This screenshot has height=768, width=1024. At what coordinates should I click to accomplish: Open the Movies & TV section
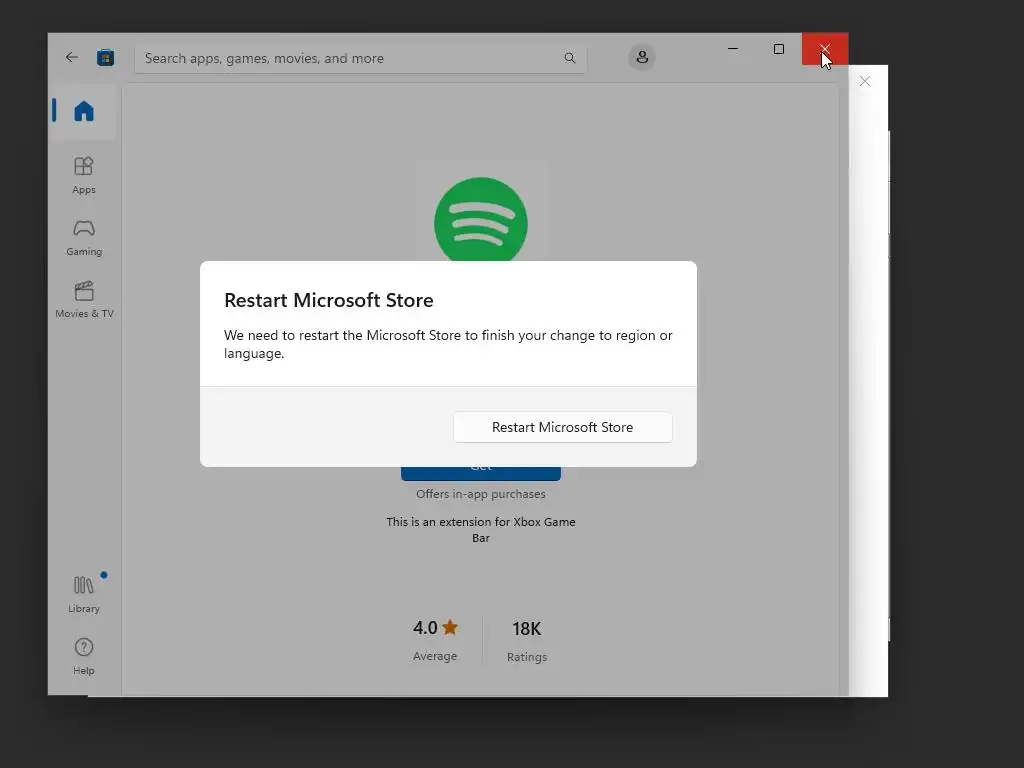click(x=84, y=300)
